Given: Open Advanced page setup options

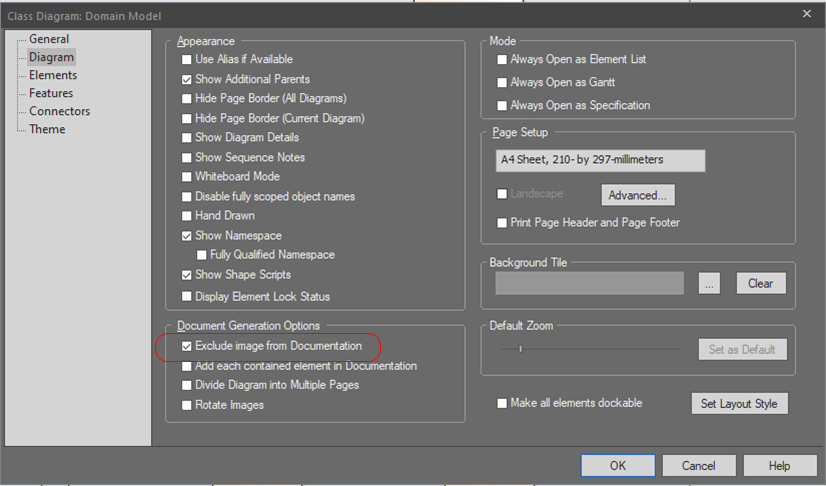Looking at the screenshot, I should click(638, 195).
